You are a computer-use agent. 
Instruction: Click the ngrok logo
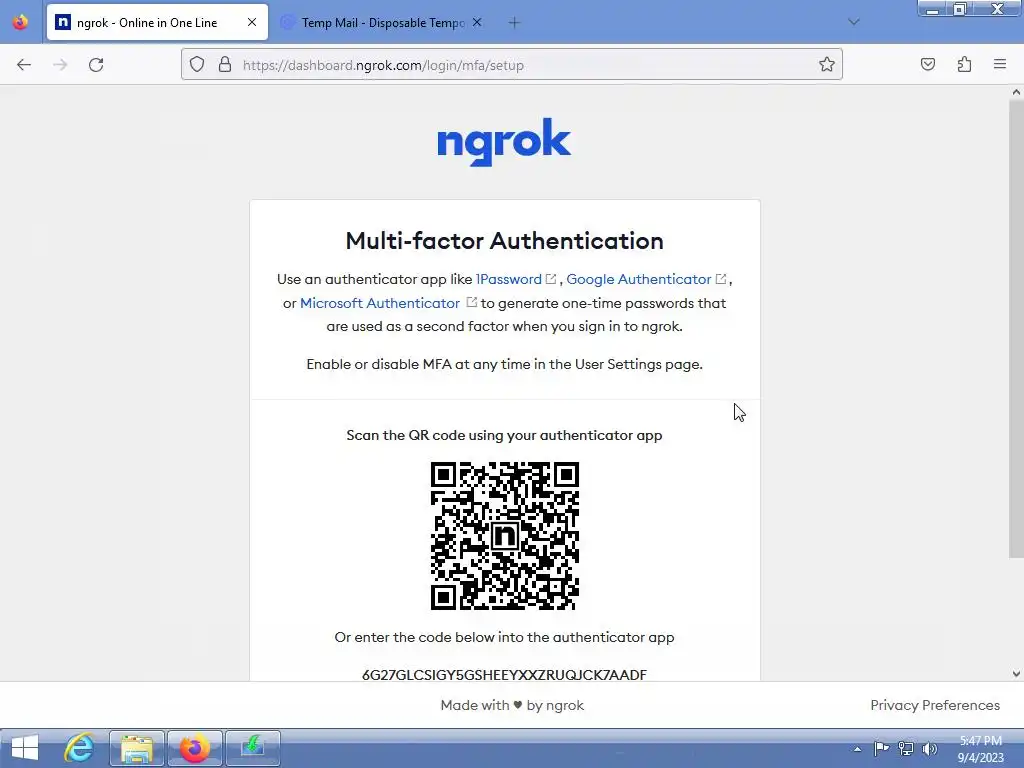[x=504, y=141]
